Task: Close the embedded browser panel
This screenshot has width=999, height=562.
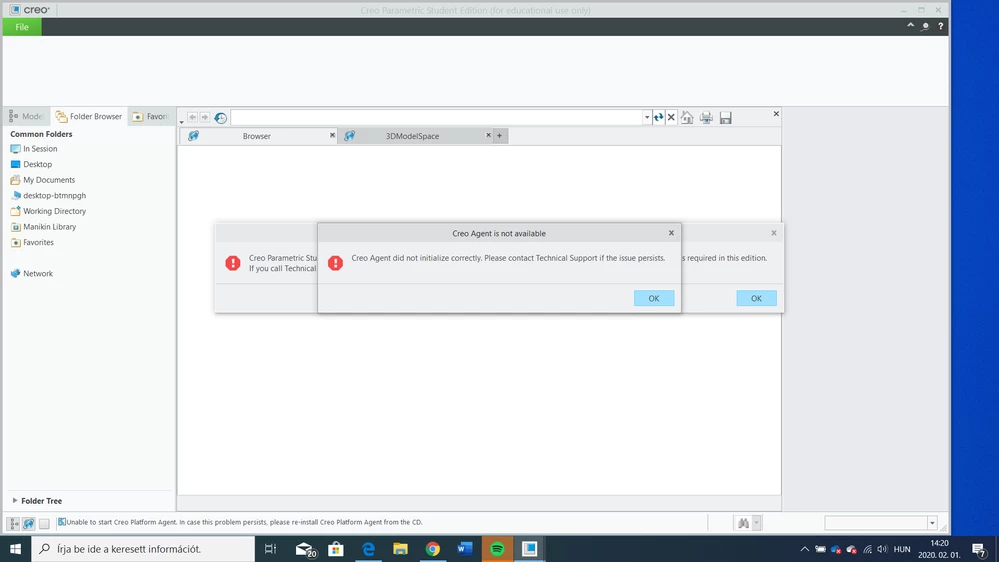Action: pos(776,113)
